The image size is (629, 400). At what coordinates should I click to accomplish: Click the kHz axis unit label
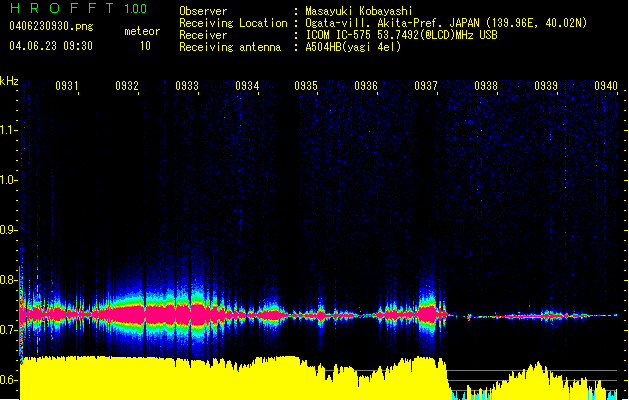coord(9,81)
